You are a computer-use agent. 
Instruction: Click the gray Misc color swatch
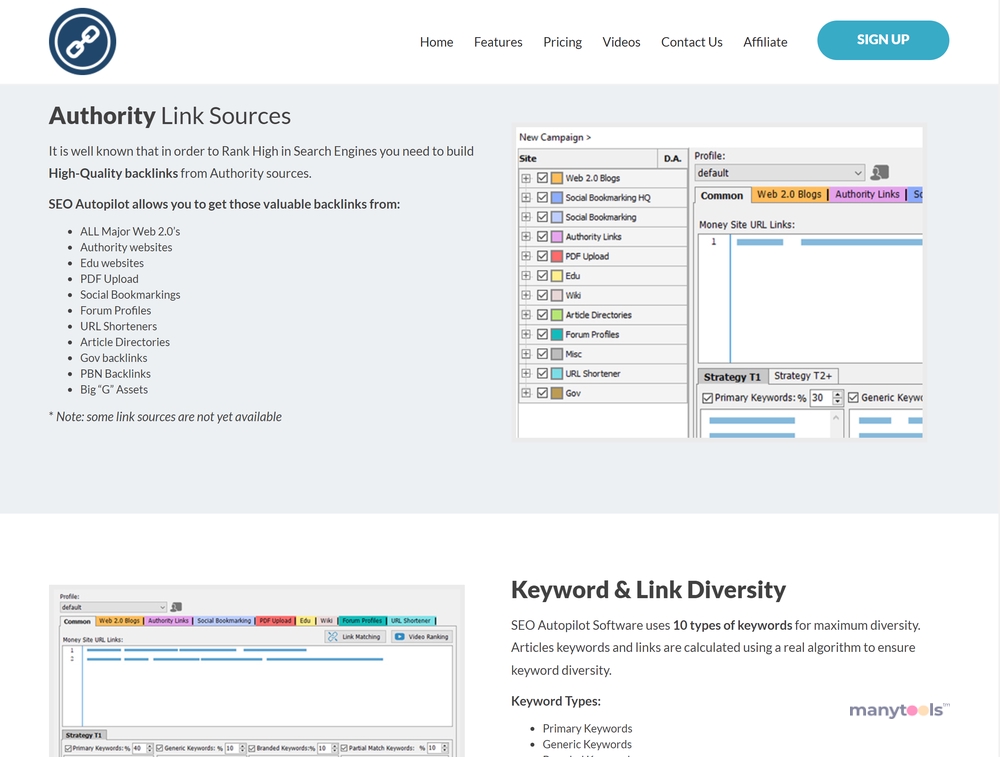coord(557,354)
